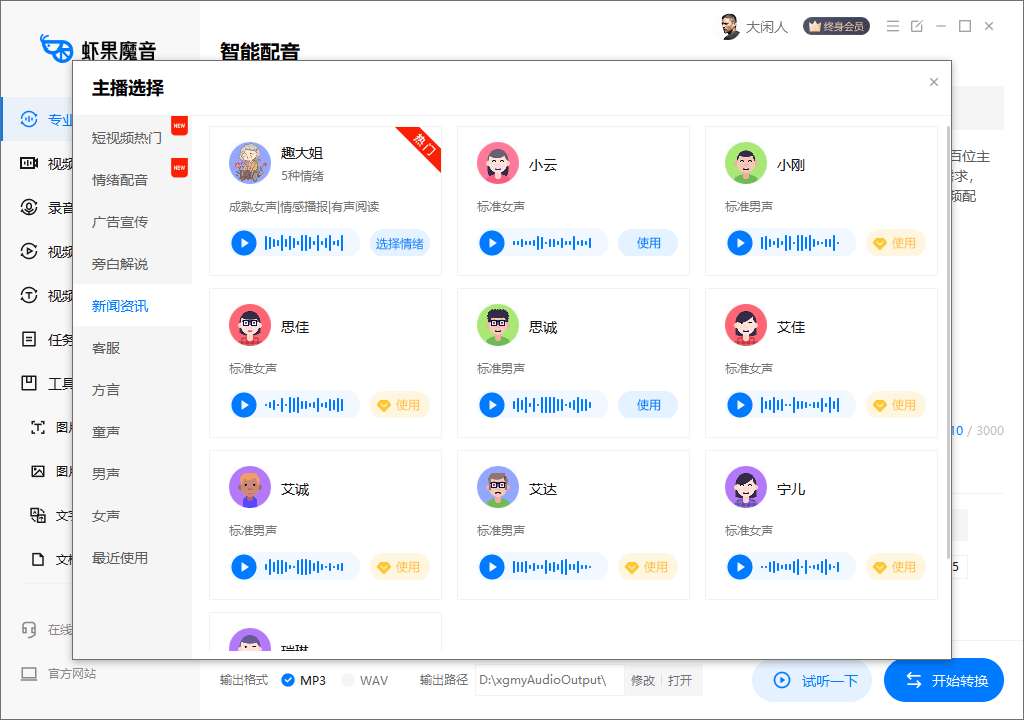This screenshot has width=1024, height=720.
Task: Open the 童声 category
Action: point(133,432)
